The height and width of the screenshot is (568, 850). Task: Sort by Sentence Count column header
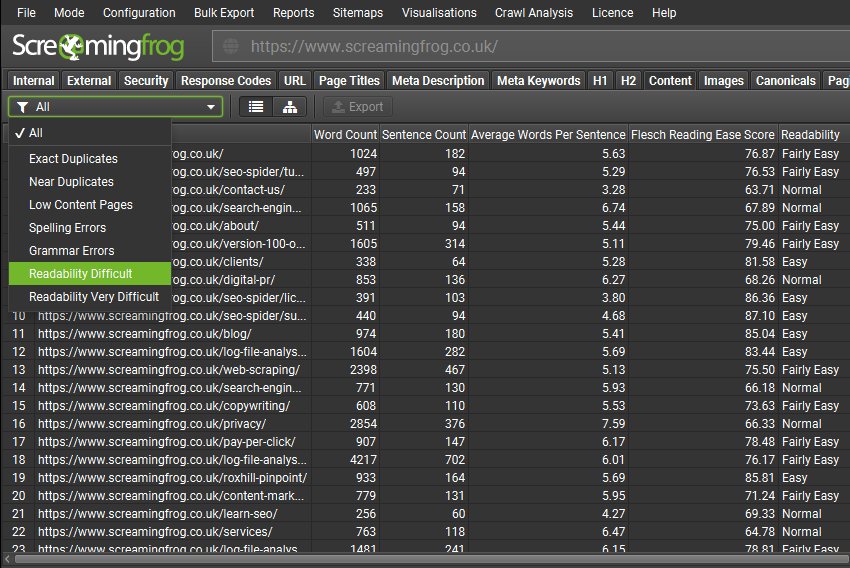click(424, 134)
